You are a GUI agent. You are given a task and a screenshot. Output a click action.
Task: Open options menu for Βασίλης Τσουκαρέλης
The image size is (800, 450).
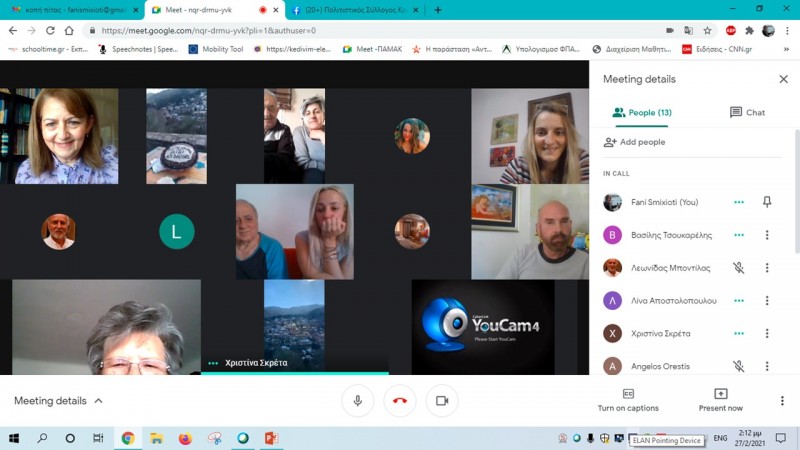tap(767, 235)
